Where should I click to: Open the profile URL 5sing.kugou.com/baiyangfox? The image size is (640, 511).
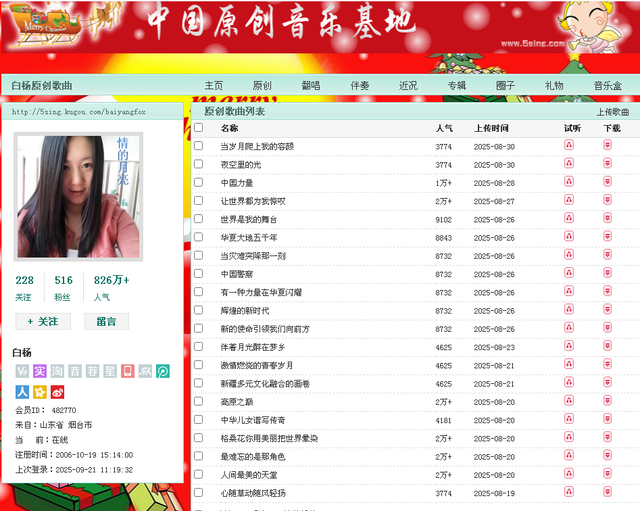click(x=78, y=111)
